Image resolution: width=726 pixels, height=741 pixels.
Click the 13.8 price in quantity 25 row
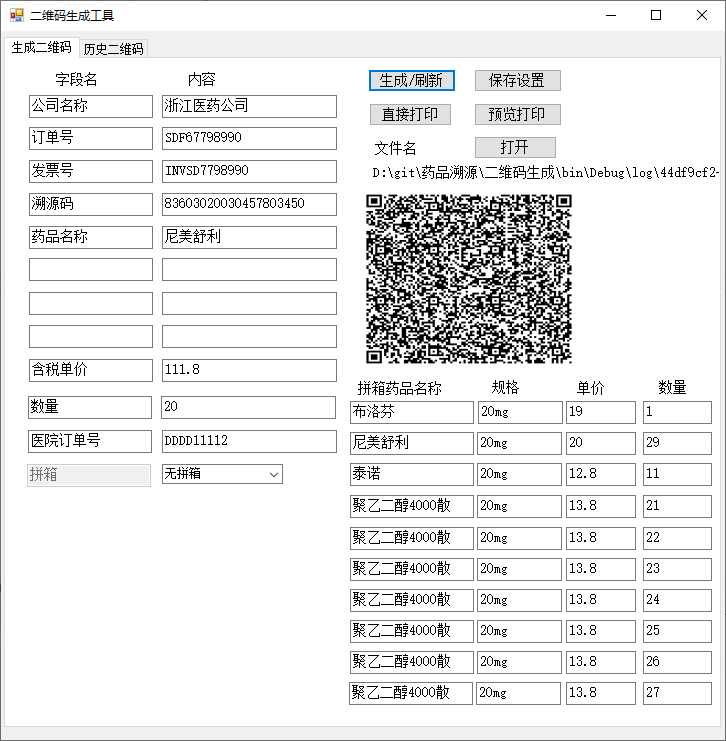(601, 631)
